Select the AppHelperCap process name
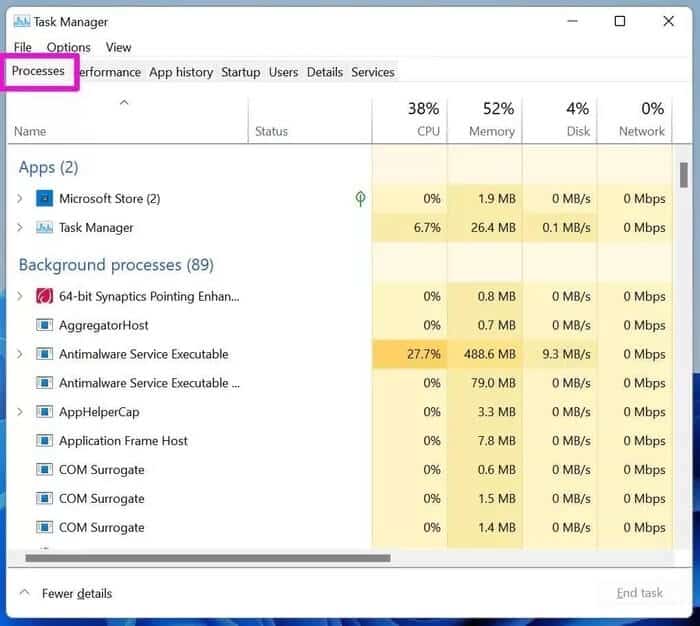 tap(99, 412)
